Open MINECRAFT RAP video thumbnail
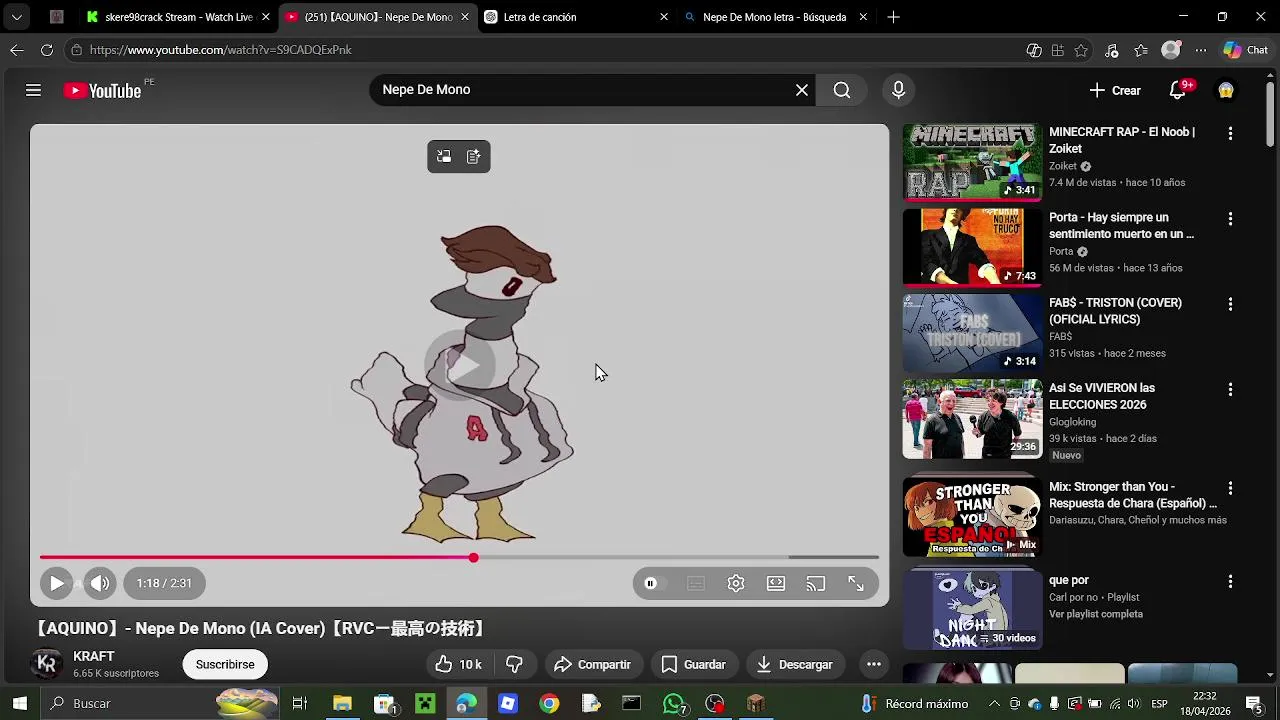Screen dimensions: 1280x720 972,162
